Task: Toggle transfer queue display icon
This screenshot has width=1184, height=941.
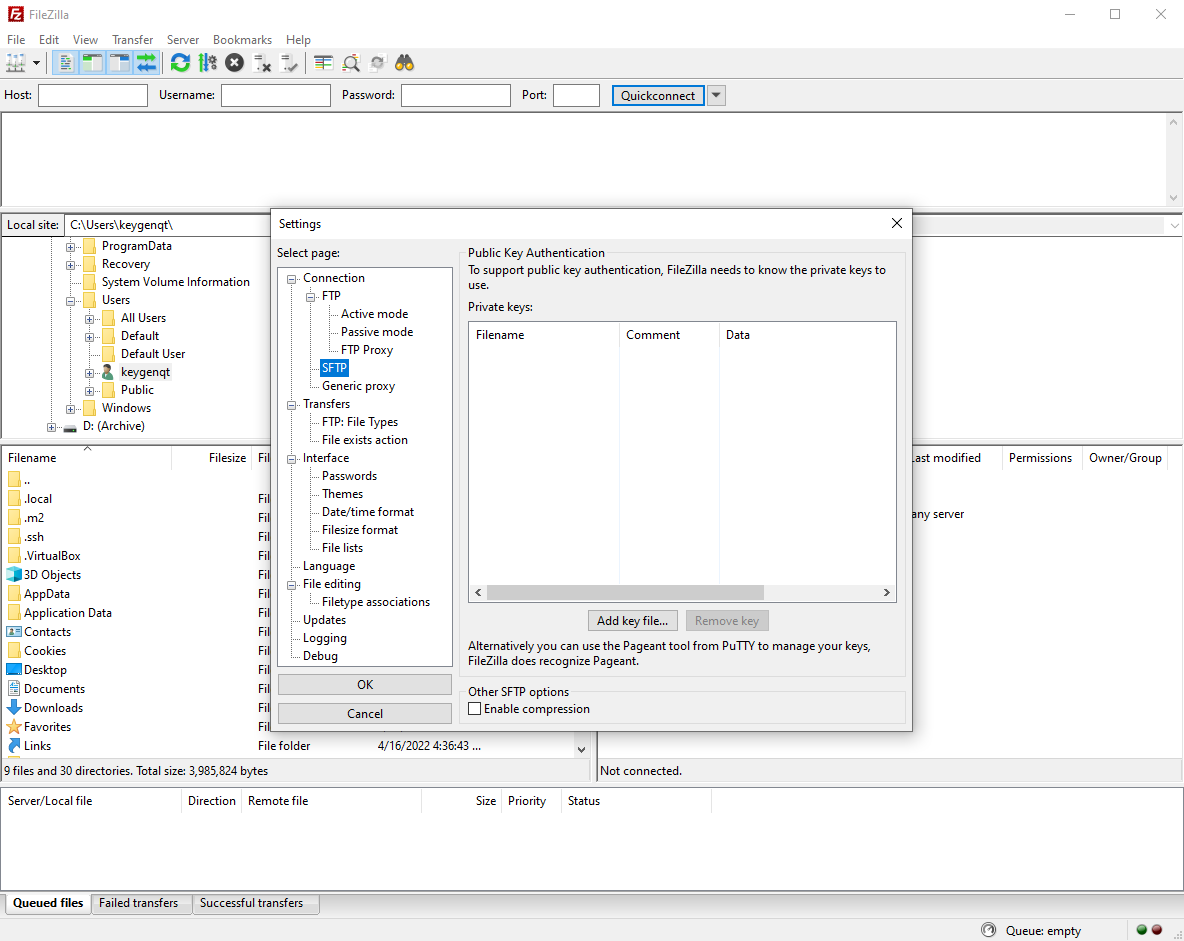Action: click(x=146, y=63)
